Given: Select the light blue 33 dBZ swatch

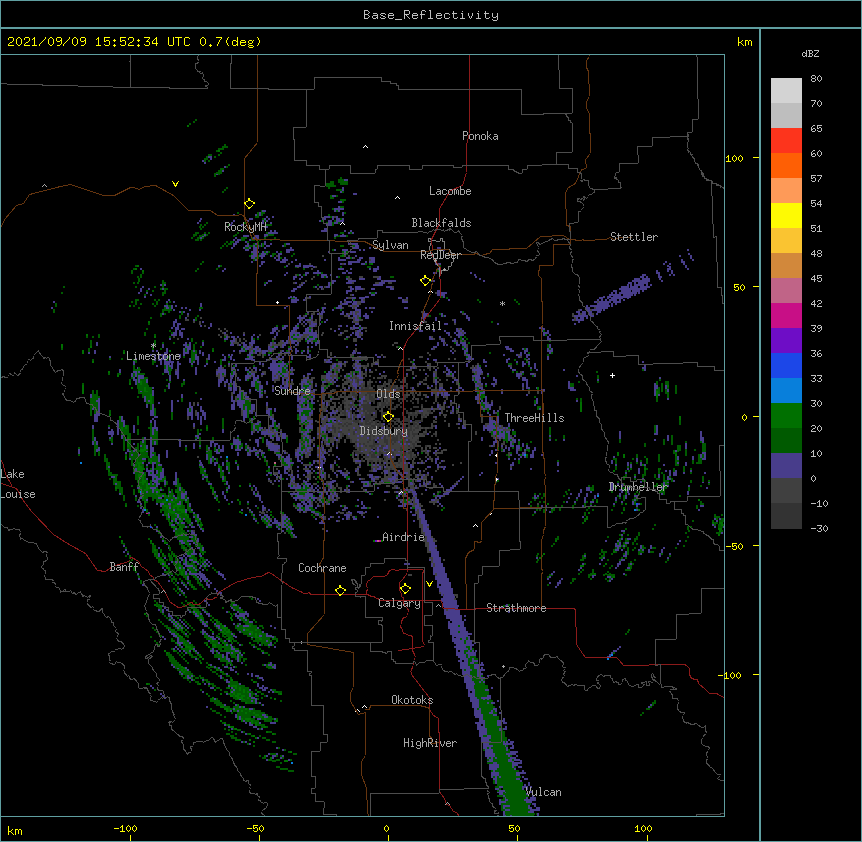Looking at the screenshot, I should pos(786,391).
